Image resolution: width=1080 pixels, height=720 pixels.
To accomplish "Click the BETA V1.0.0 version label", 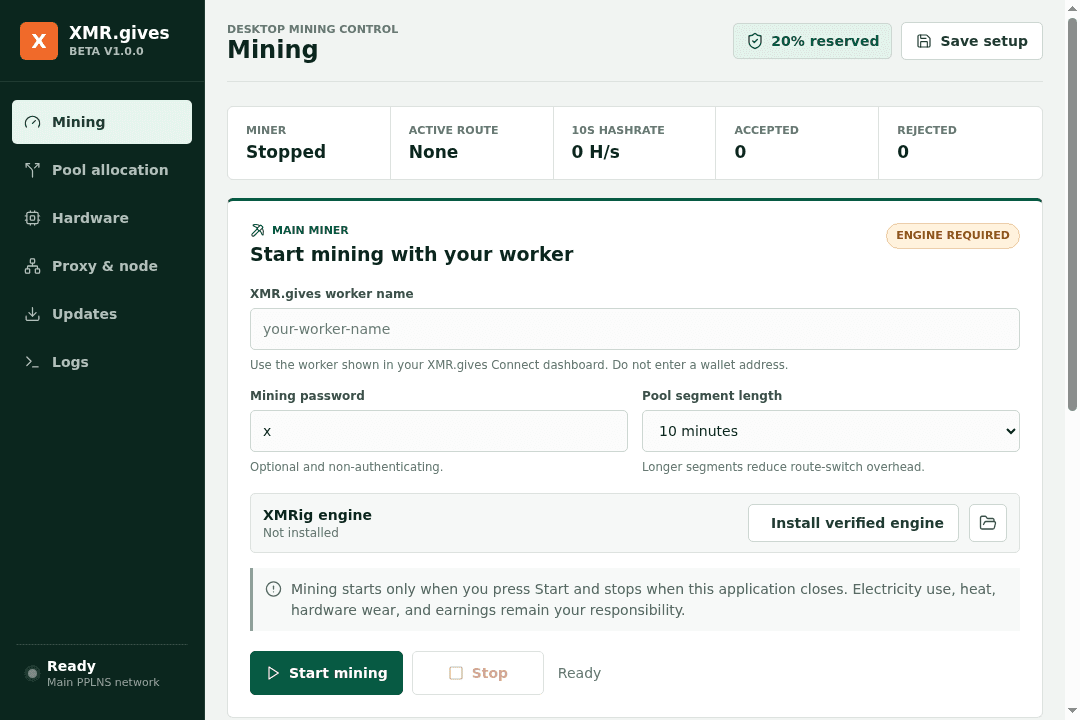I will tap(106, 51).
